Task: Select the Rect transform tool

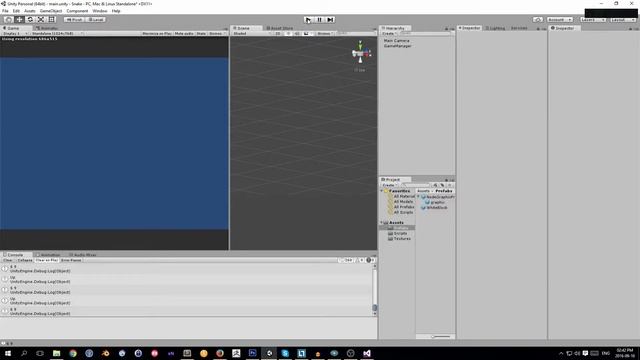Action: point(51,20)
